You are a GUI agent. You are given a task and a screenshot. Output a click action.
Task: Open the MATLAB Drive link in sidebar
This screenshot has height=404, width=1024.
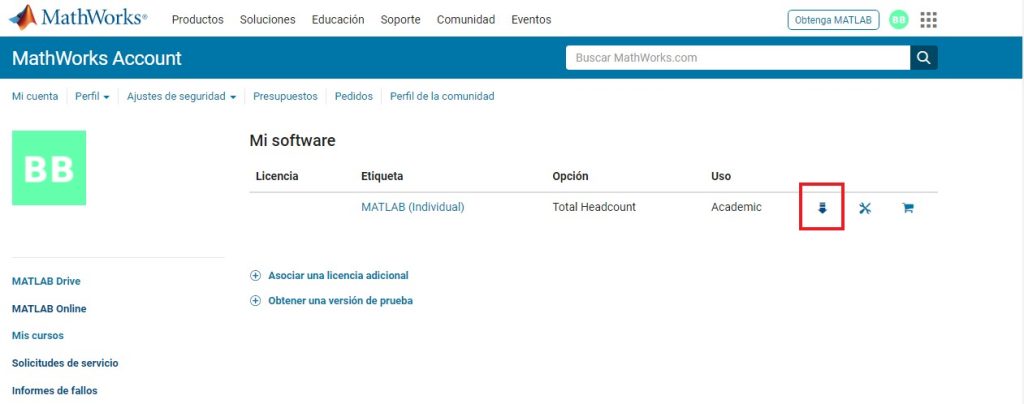pos(46,281)
